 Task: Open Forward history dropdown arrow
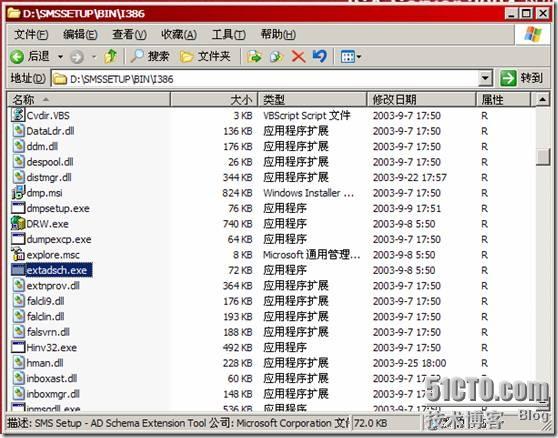point(94,57)
